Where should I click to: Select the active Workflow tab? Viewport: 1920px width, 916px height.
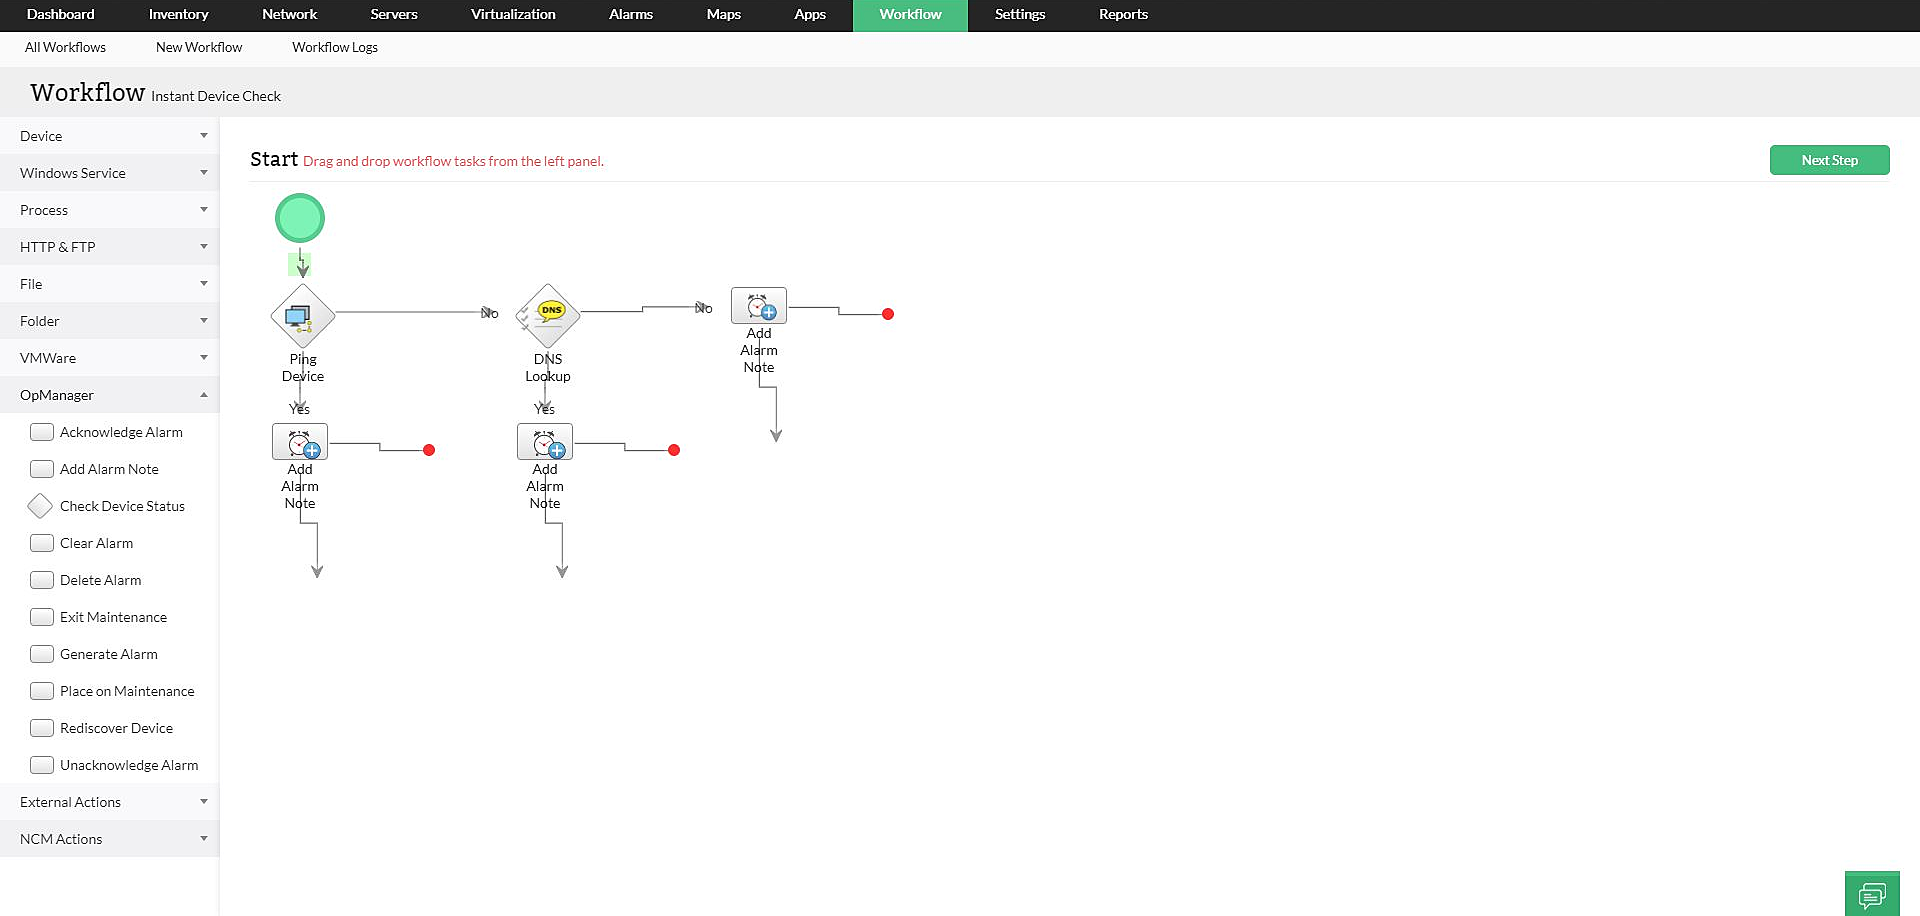(910, 15)
